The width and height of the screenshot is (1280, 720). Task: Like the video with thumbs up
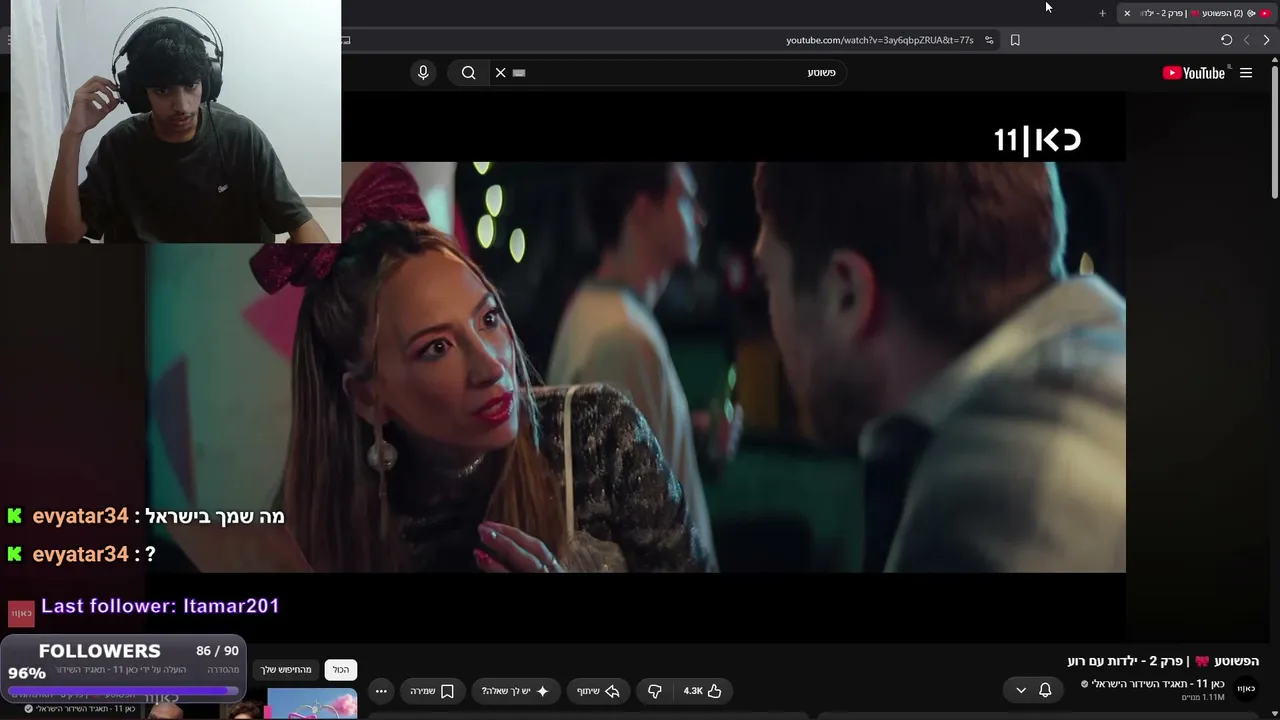pyautogui.click(x=703, y=691)
